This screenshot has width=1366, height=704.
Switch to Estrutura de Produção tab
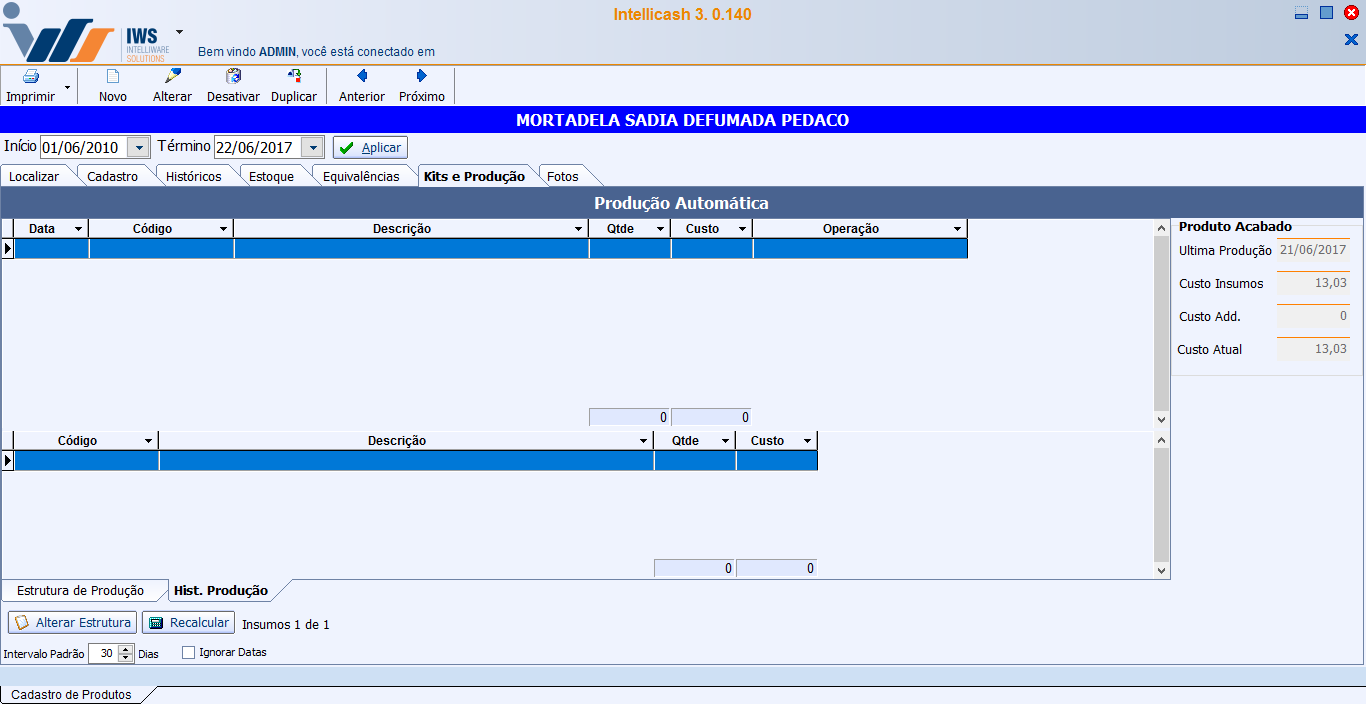(x=80, y=590)
